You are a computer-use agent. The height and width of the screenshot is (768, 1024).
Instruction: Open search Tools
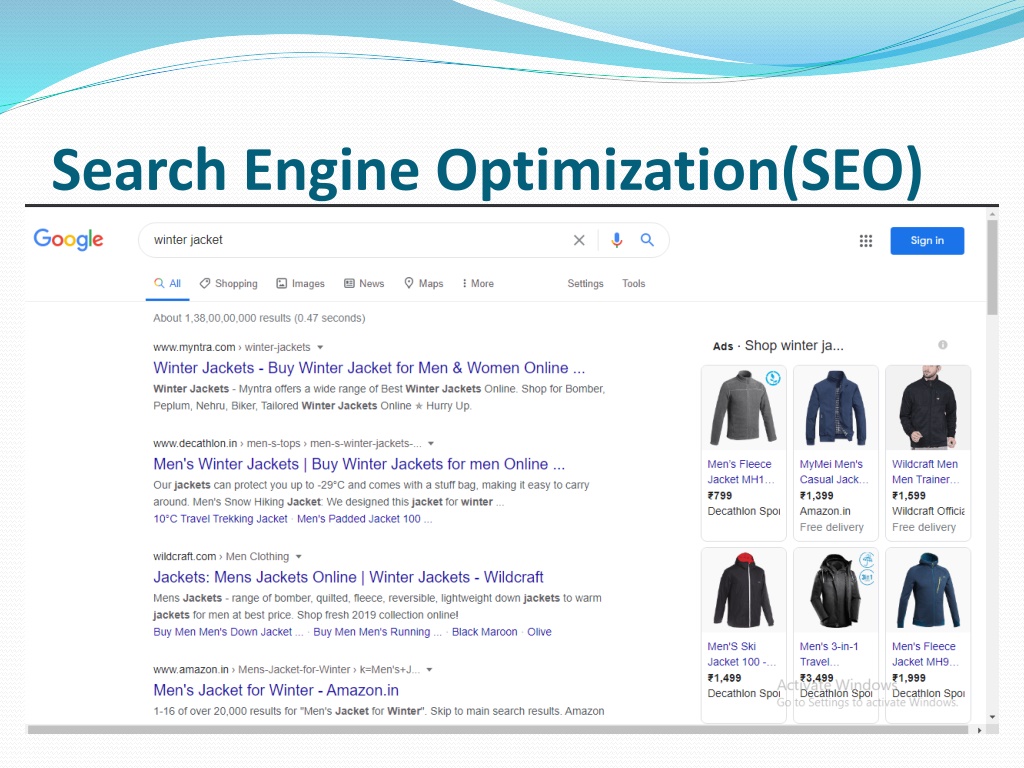pyautogui.click(x=633, y=283)
